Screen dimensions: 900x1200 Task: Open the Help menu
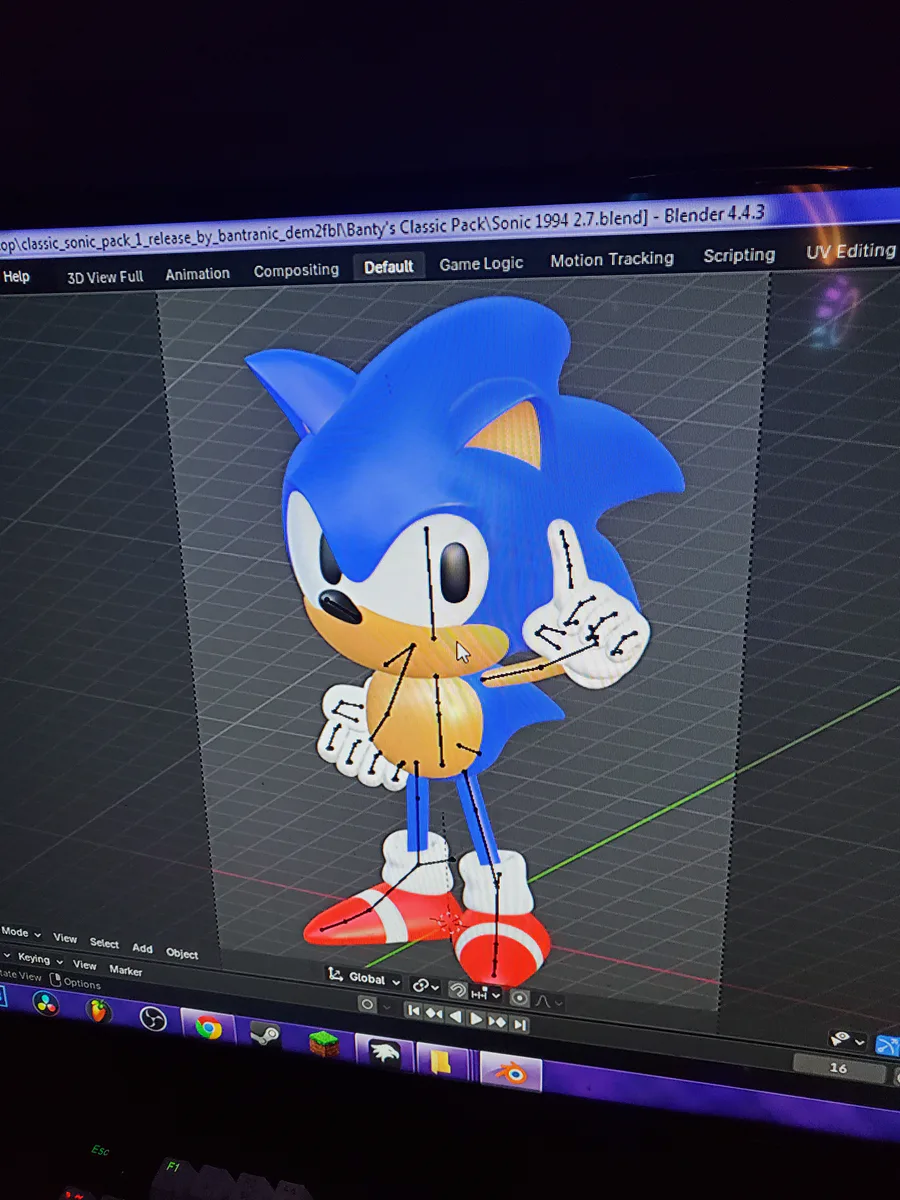tap(16, 277)
